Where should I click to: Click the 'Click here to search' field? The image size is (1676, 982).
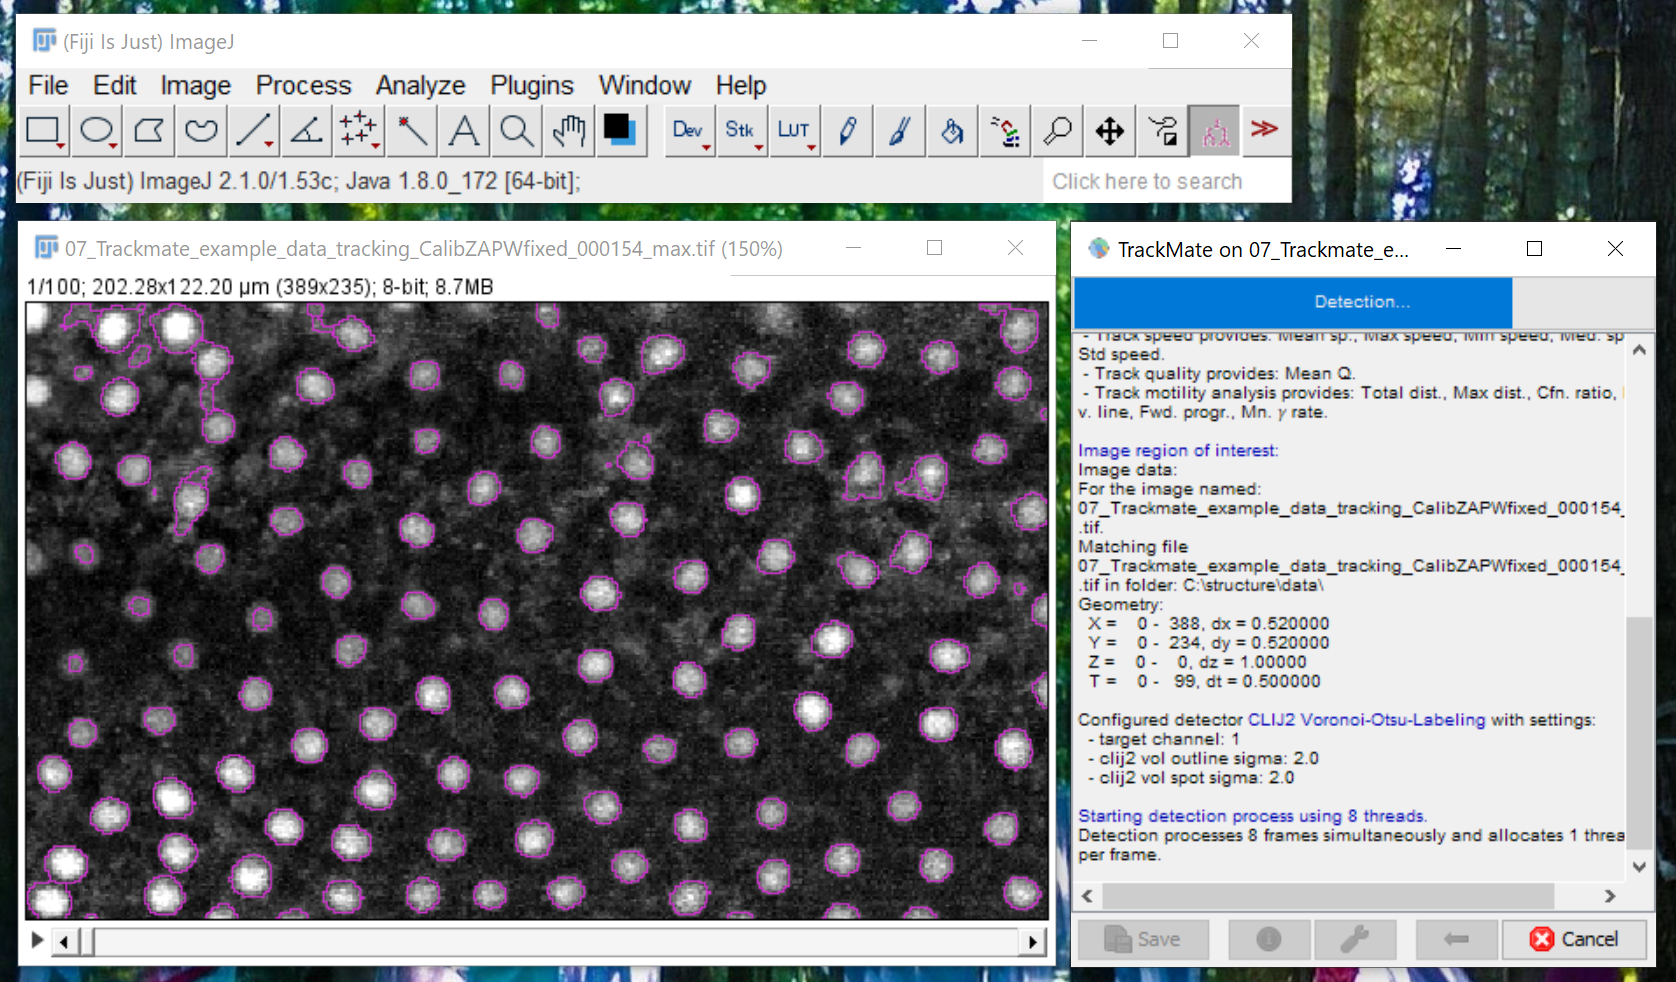coord(1165,181)
